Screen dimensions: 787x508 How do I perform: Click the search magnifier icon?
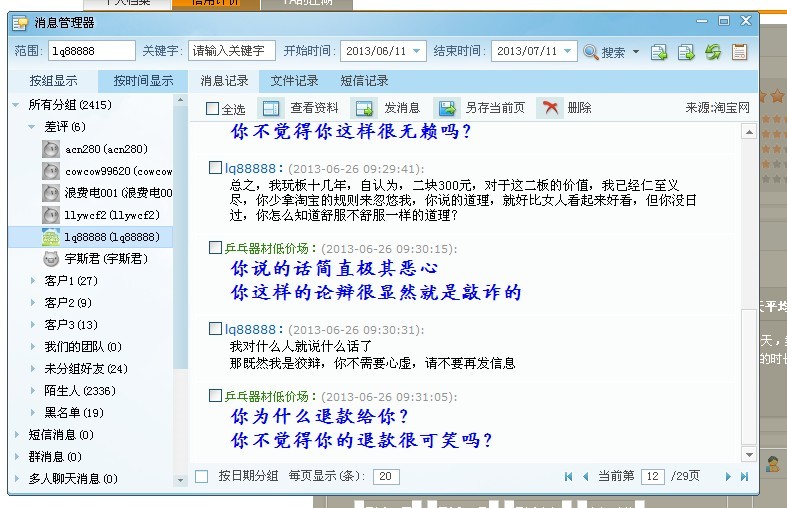pos(591,51)
